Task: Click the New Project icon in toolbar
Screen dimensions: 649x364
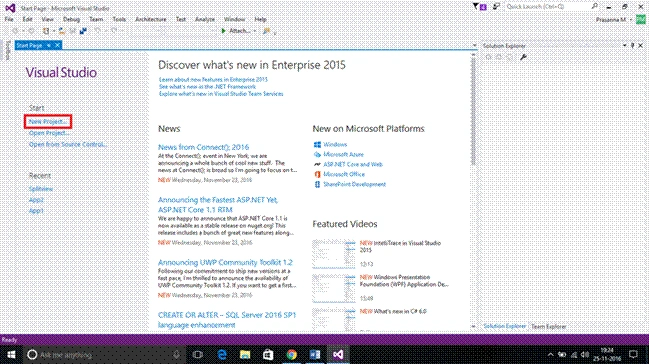Action: 46,31
